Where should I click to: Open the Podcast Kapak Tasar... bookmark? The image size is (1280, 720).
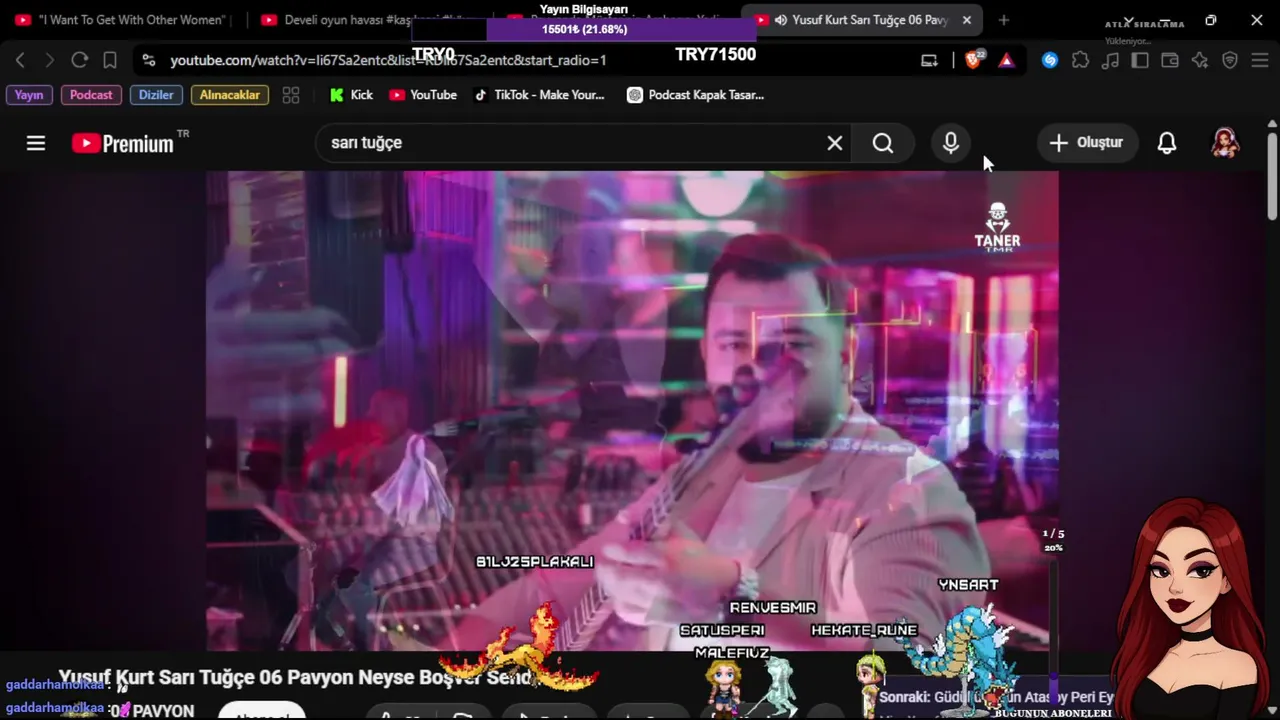[695, 95]
